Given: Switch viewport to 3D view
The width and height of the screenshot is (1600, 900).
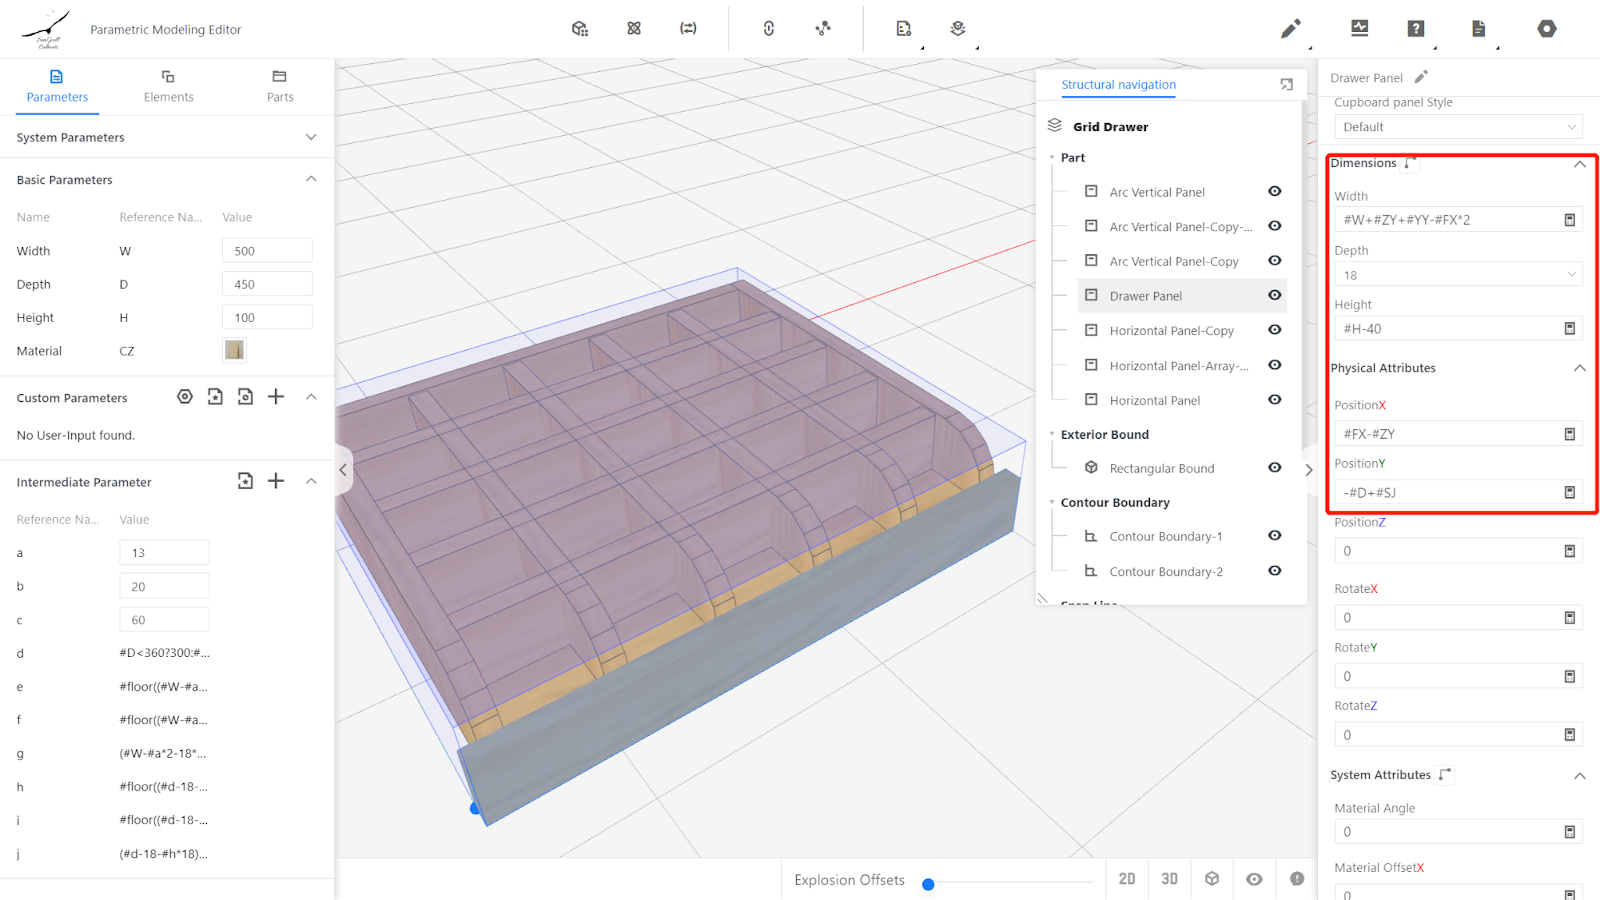Looking at the screenshot, I should pos(1169,879).
